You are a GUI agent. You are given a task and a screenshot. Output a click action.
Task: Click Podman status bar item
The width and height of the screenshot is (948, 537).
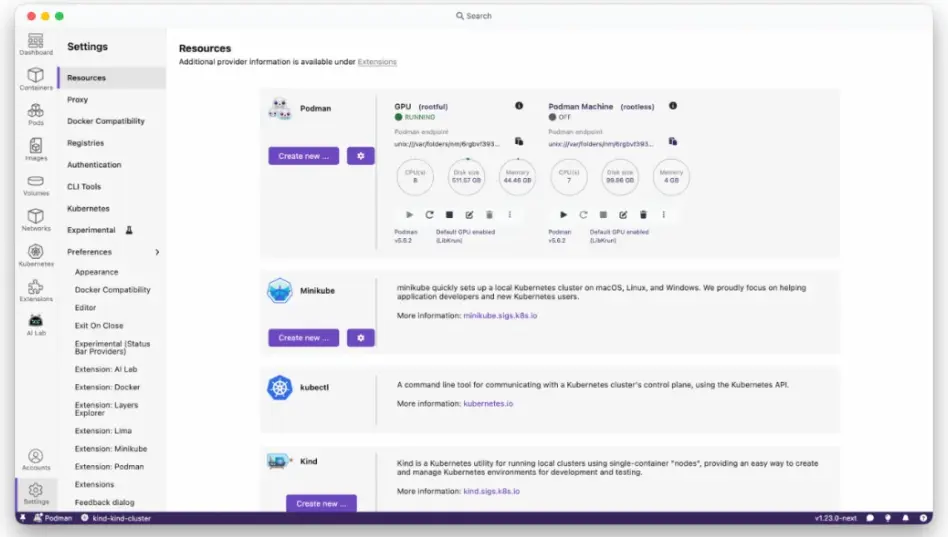click(53, 518)
